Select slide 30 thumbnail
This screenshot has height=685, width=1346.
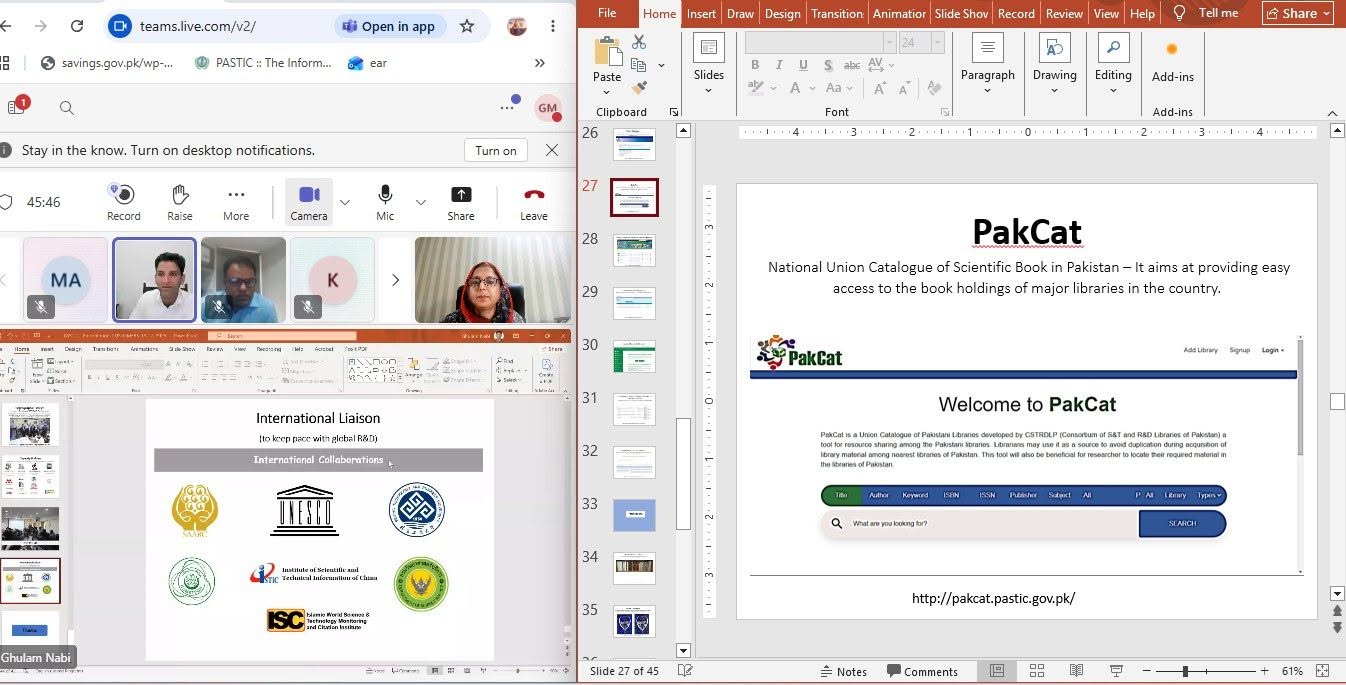tap(634, 356)
